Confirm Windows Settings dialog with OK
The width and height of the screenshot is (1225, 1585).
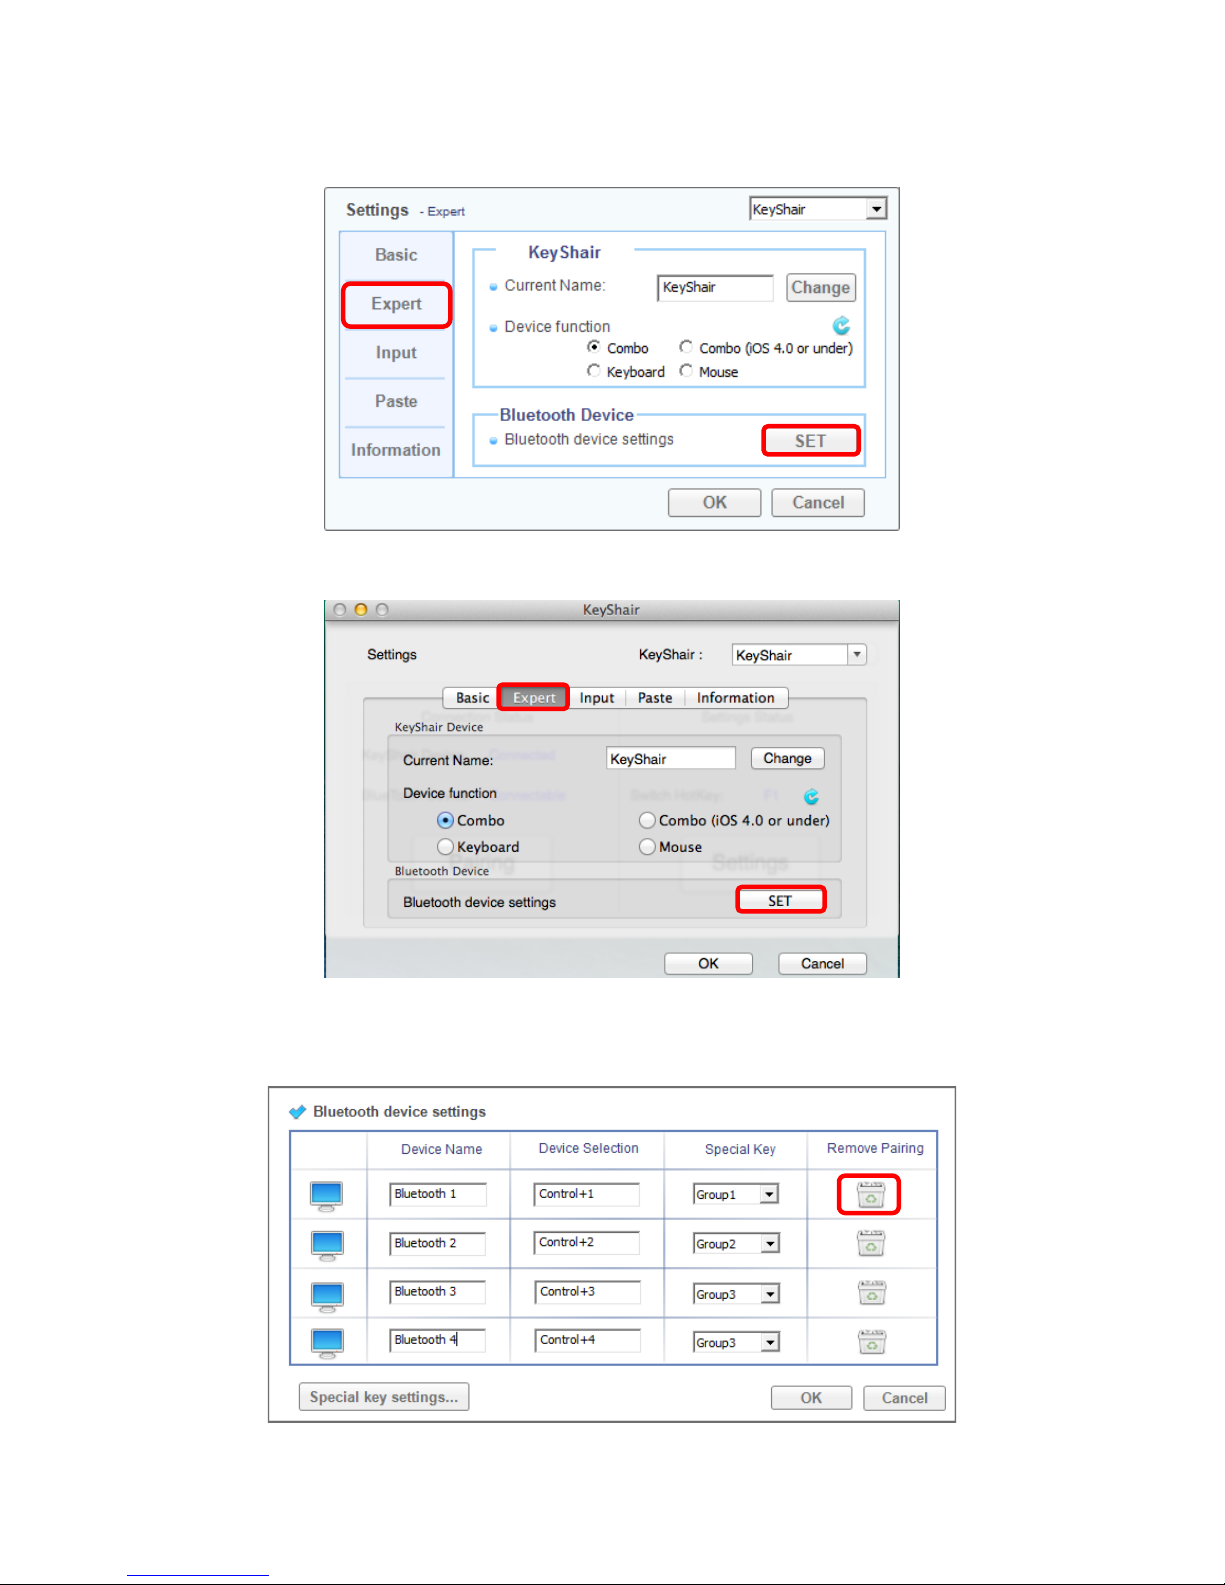click(715, 503)
